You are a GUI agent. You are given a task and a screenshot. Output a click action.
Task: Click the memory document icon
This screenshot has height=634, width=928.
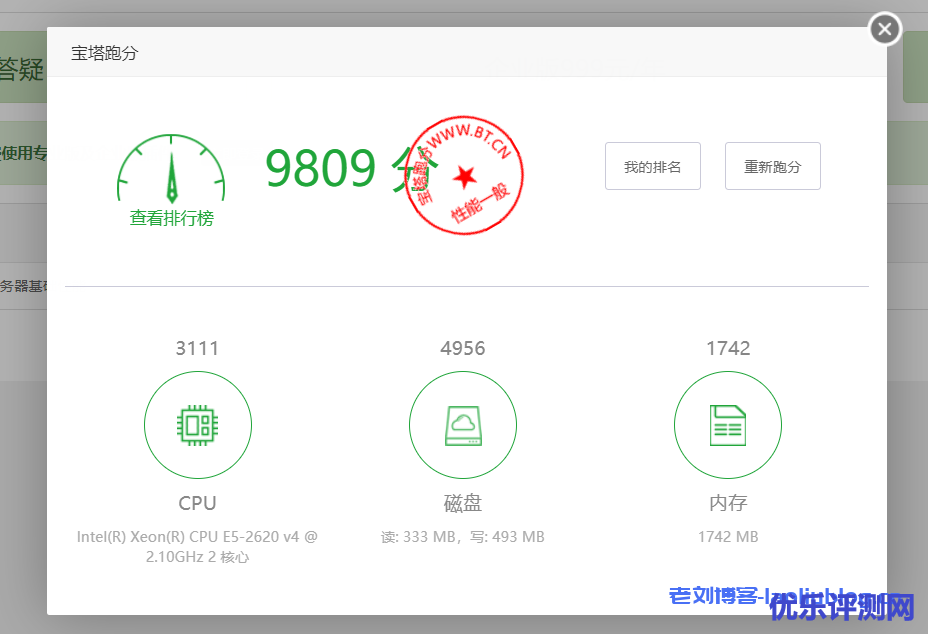(728, 425)
